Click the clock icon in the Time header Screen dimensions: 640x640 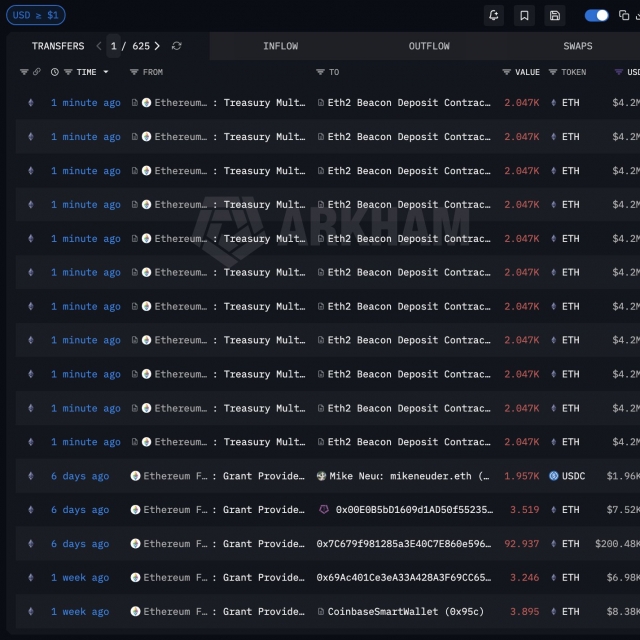pyautogui.click(x=55, y=72)
